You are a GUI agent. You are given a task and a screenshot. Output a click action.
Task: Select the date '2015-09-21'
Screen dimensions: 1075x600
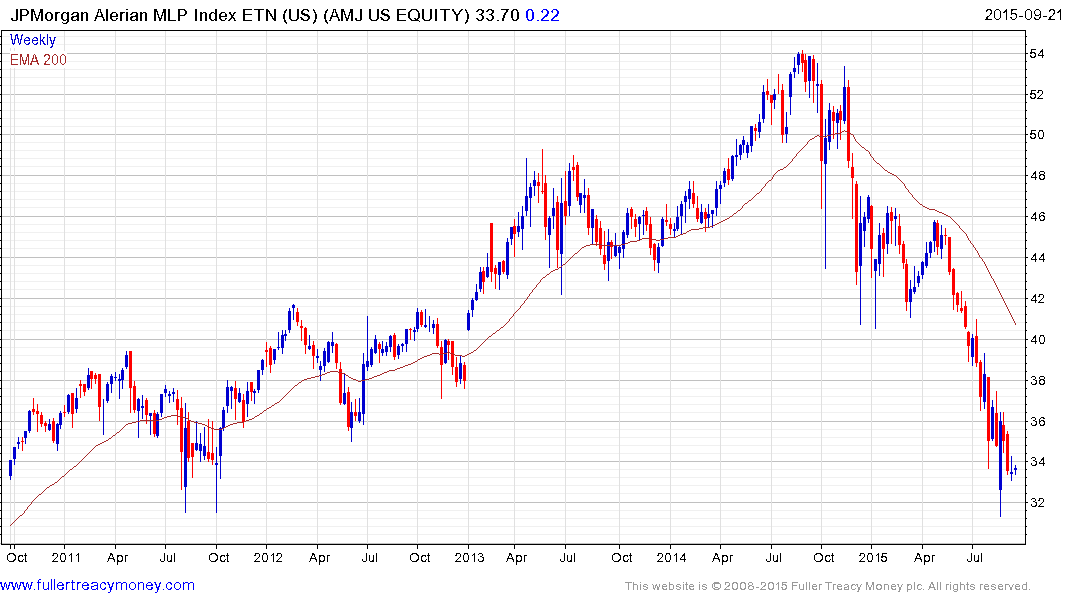(x=1023, y=15)
